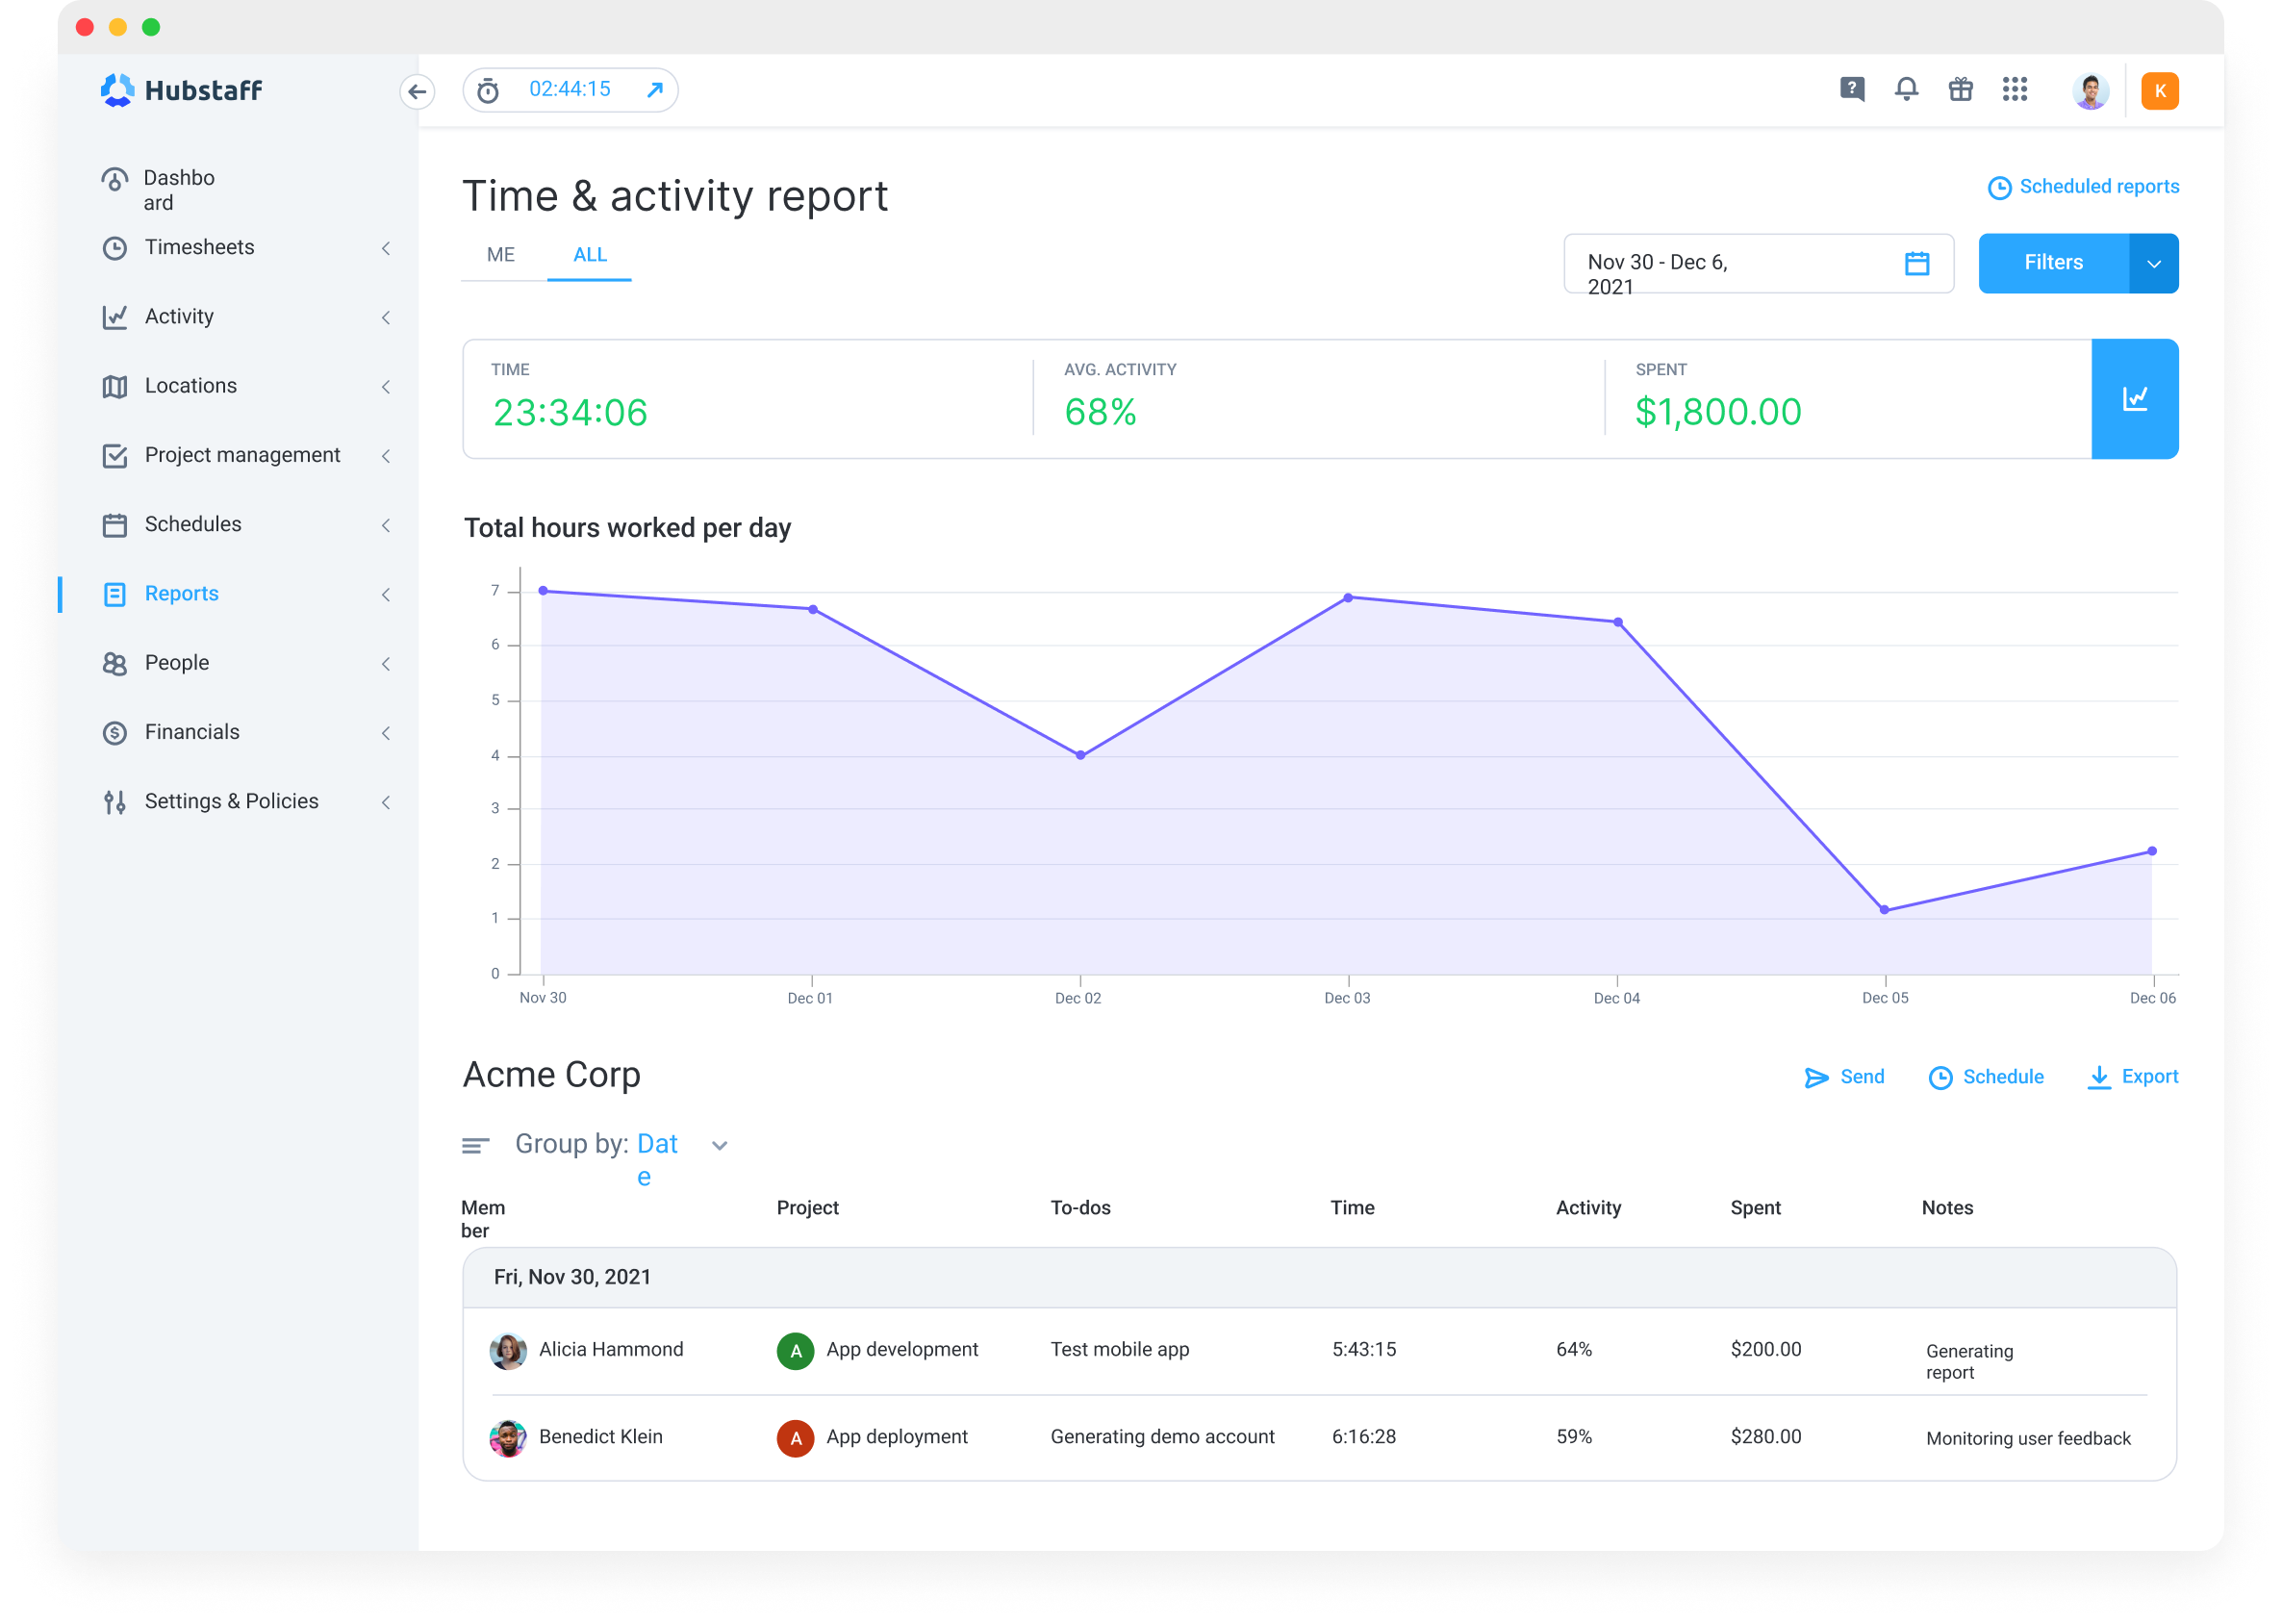The height and width of the screenshot is (1624, 2282).
Task: Open the blue chart icon beside Spent
Action: [x=2135, y=398]
